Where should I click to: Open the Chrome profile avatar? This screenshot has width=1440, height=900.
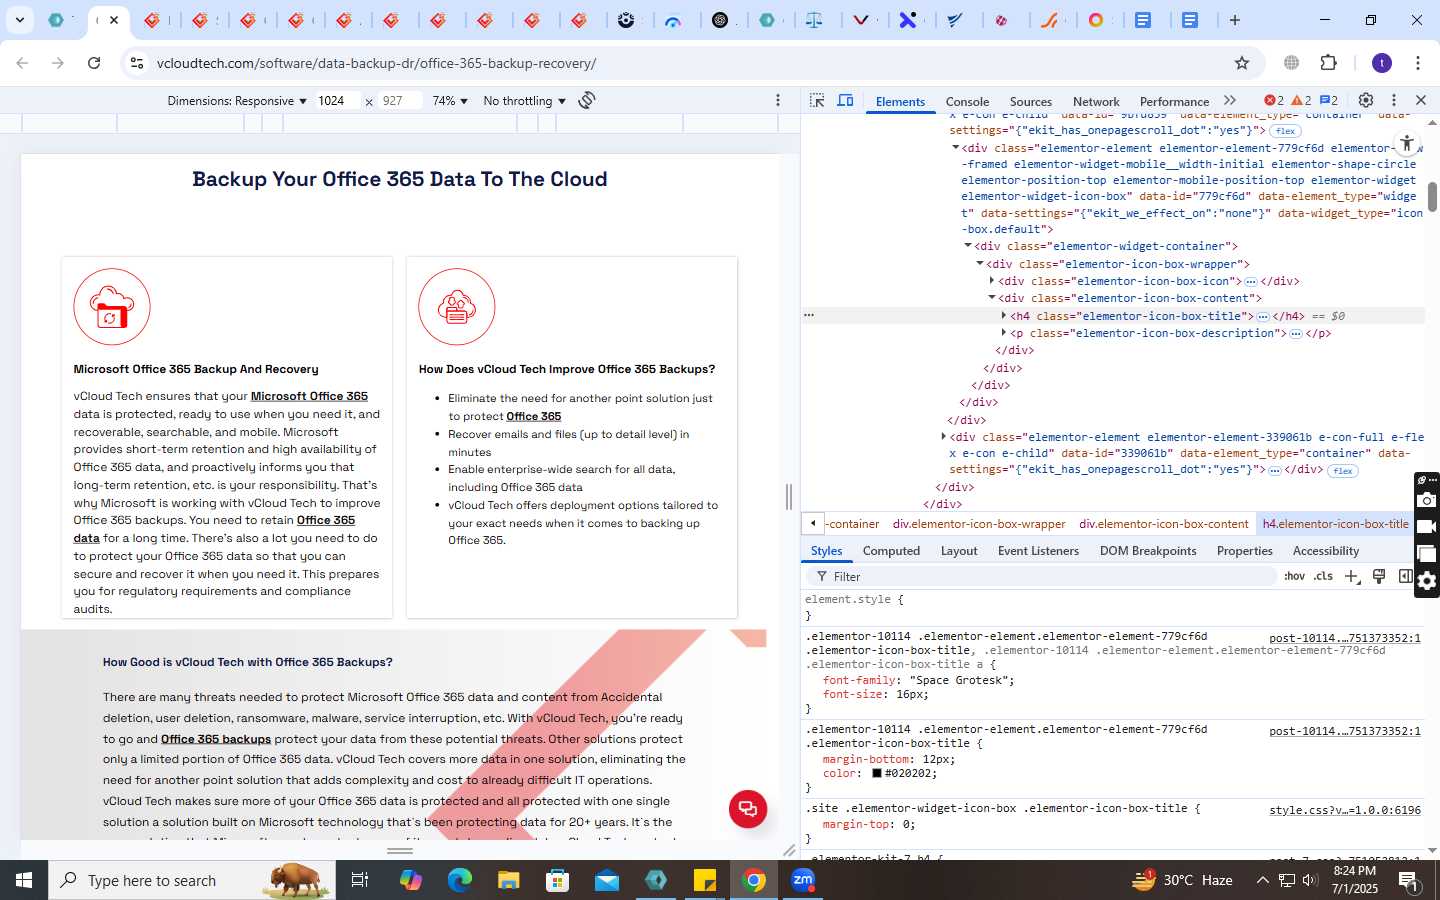pyautogui.click(x=1382, y=63)
